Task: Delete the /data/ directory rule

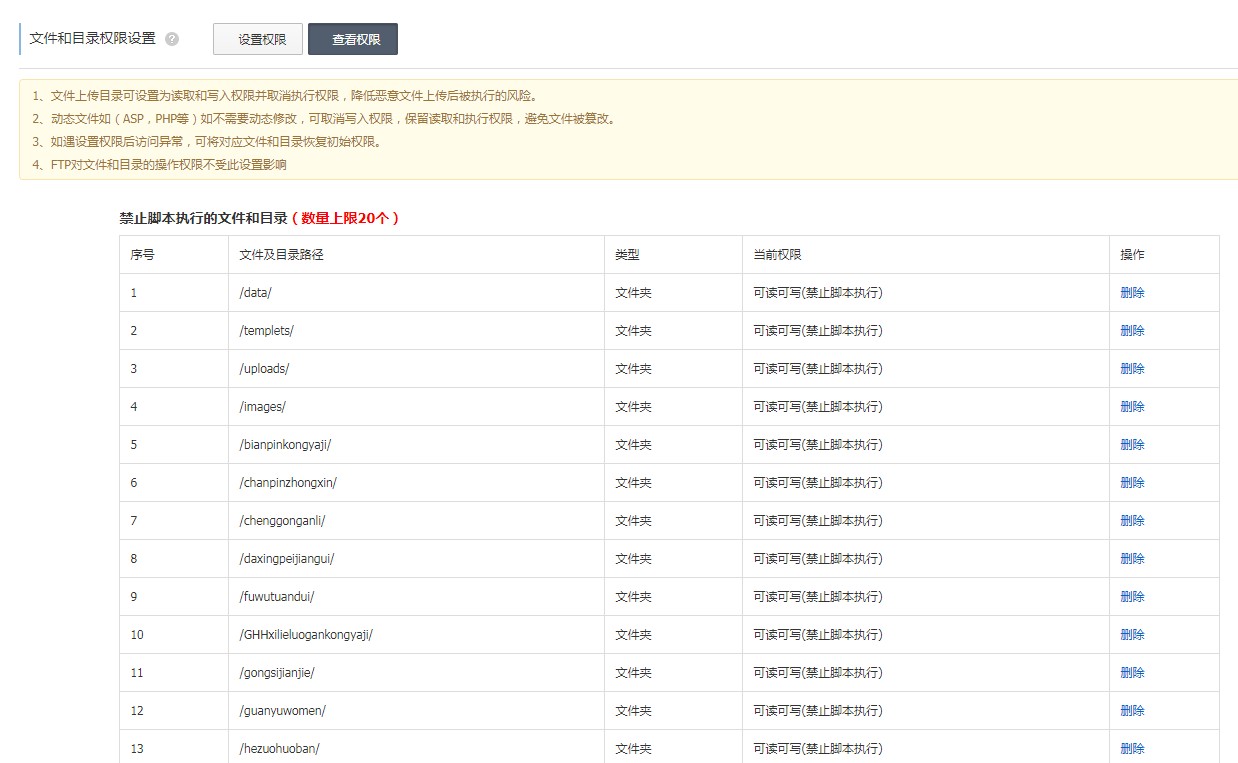Action: pyautogui.click(x=1131, y=292)
